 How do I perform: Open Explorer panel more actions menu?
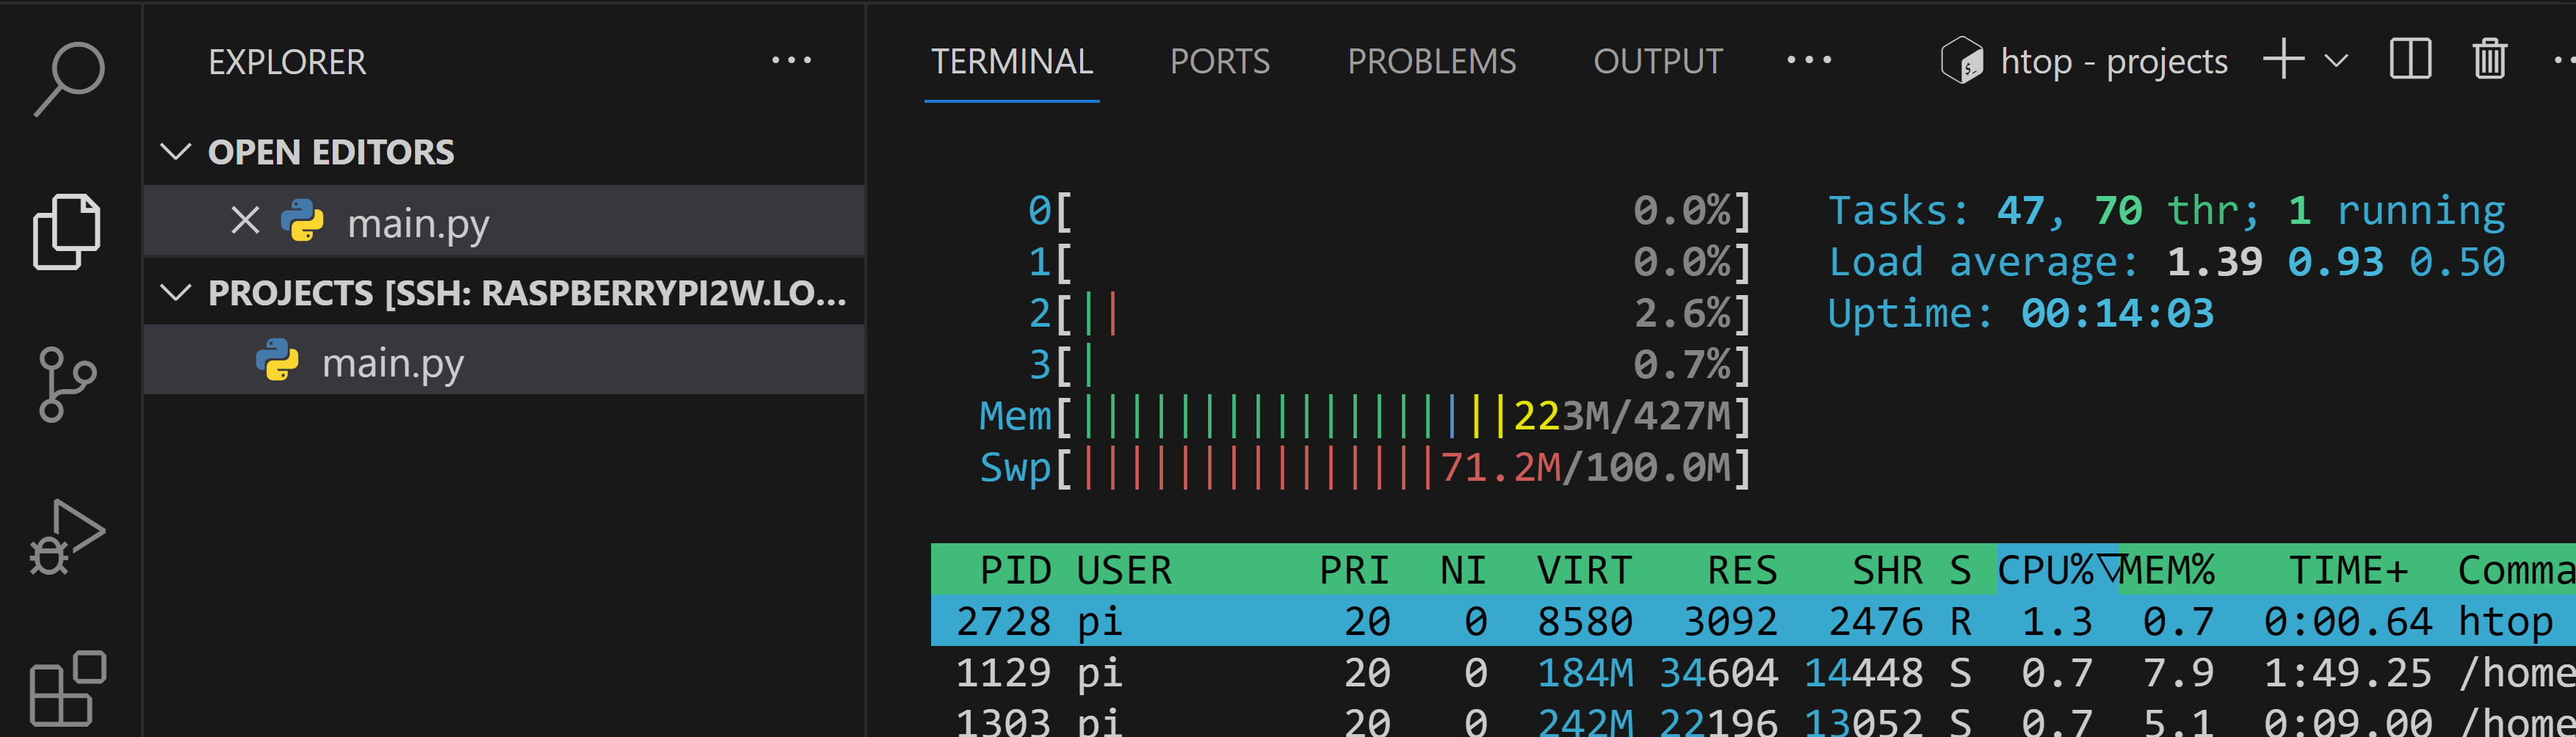[791, 61]
